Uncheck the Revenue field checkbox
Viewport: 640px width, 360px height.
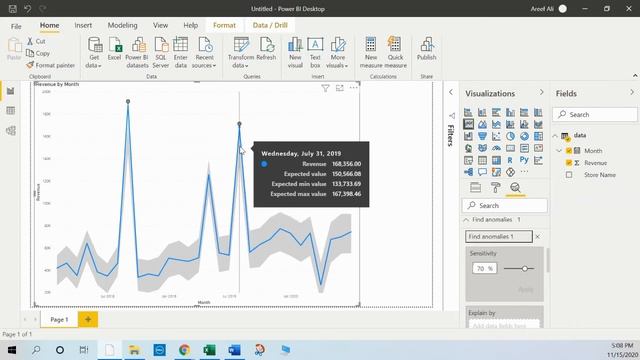click(569, 163)
